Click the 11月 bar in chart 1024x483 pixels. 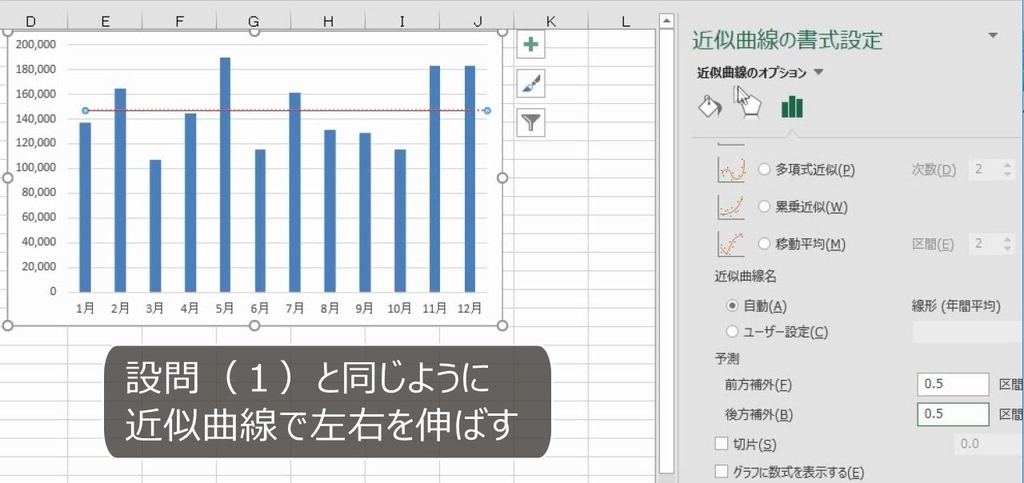[x=435, y=179]
